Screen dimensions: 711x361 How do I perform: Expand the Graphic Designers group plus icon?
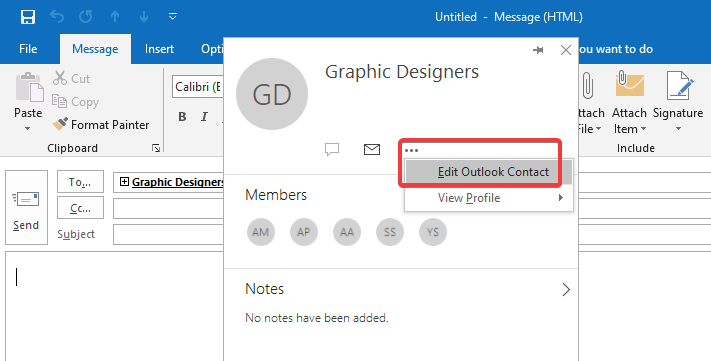[x=124, y=182]
